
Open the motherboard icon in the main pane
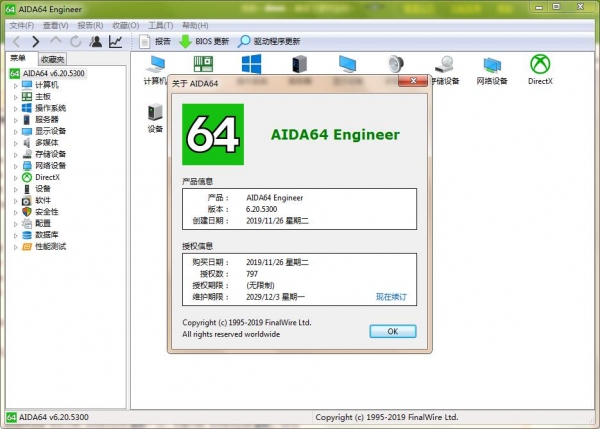tap(203, 64)
